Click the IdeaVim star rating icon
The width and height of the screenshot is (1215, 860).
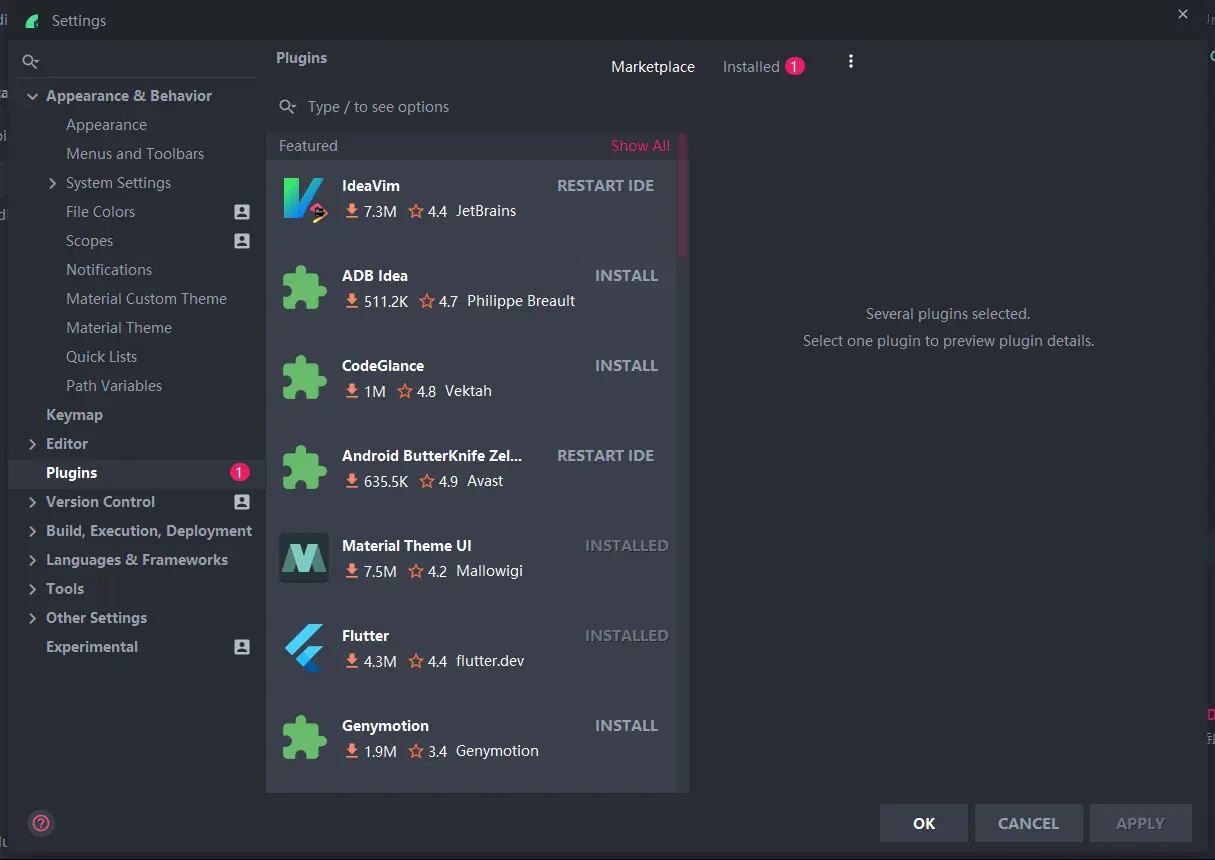tap(416, 211)
